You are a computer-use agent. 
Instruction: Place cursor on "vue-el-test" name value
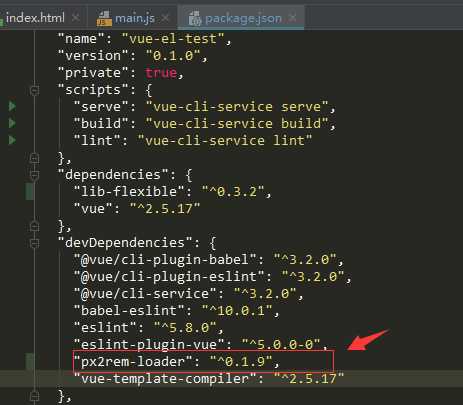(x=173, y=39)
